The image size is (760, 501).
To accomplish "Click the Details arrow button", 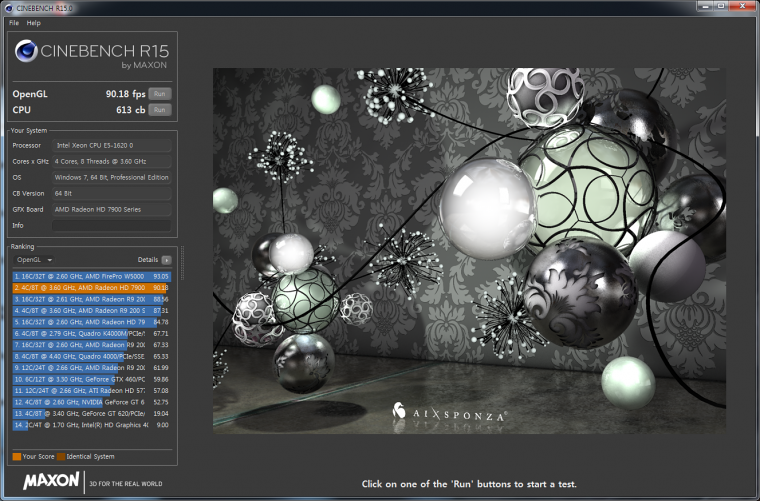I will [x=166, y=260].
